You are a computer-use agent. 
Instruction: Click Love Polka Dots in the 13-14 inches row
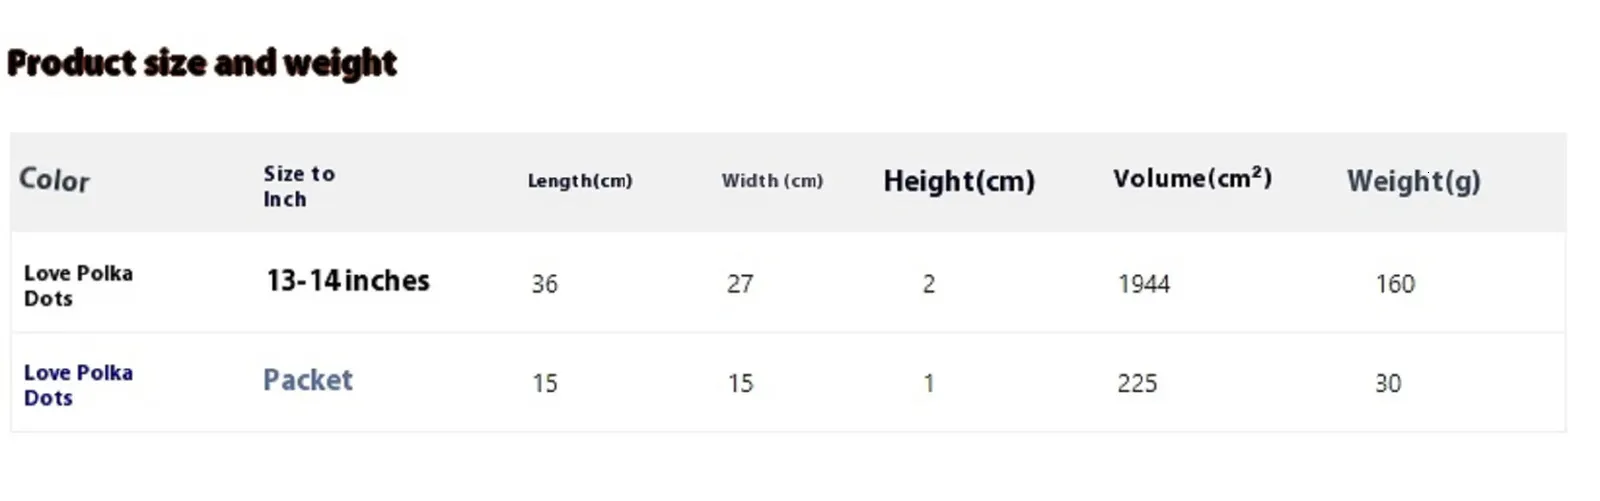click(78, 286)
